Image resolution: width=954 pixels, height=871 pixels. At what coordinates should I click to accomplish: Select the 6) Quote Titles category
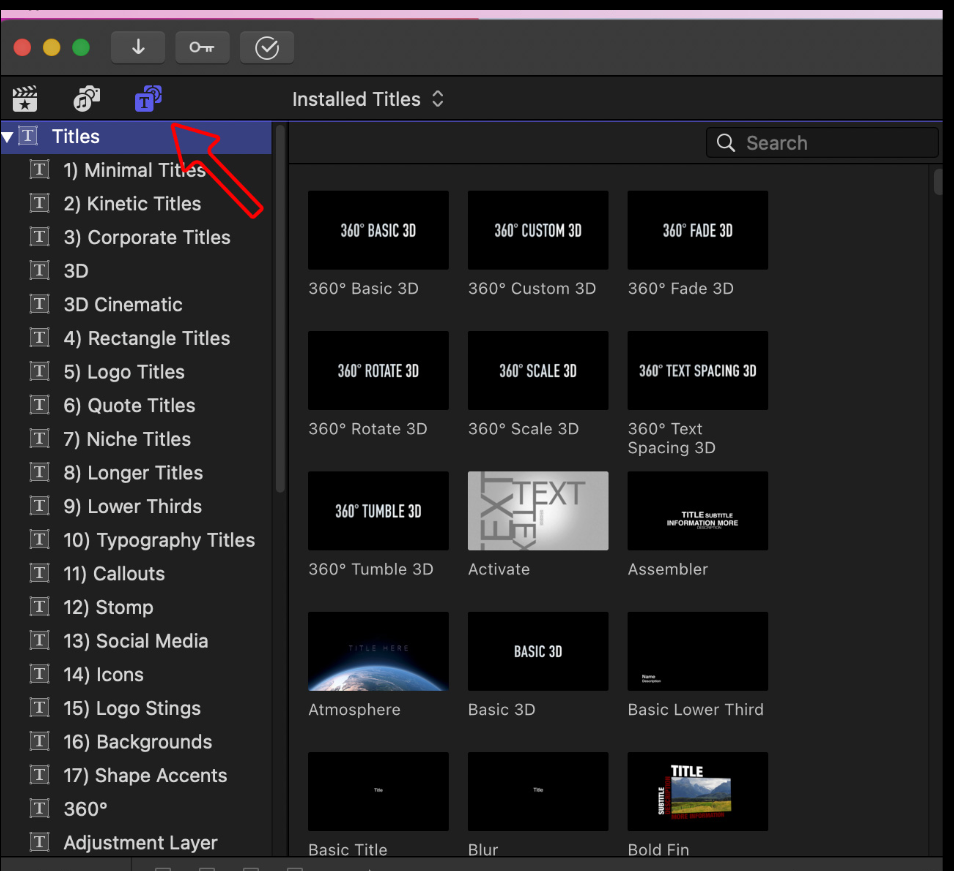136,406
